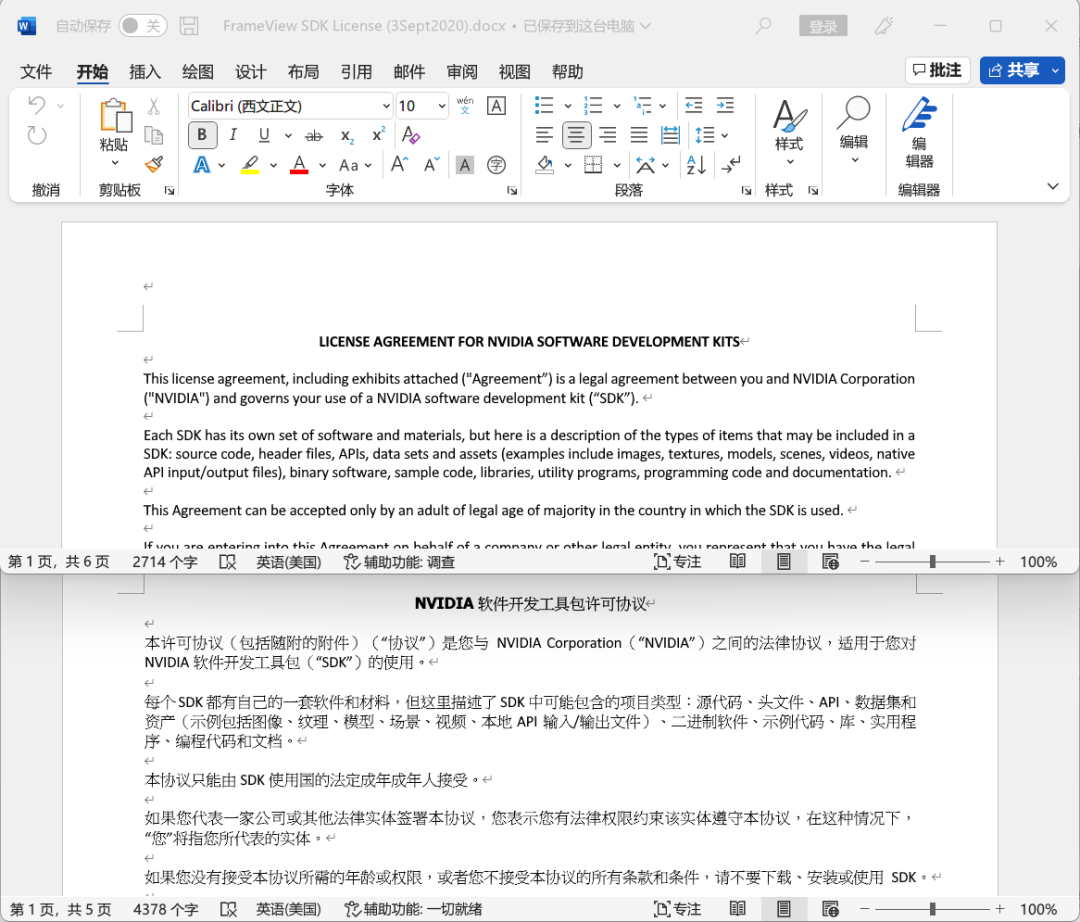The width and height of the screenshot is (1080, 922).
Task: Open Focus mode in top window status bar
Action: pos(677,562)
